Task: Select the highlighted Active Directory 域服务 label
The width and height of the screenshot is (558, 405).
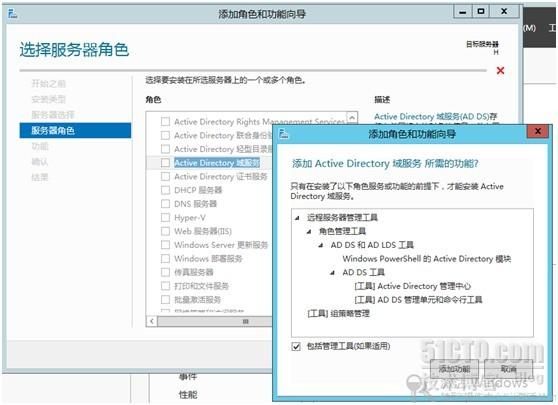Action: (x=217, y=163)
